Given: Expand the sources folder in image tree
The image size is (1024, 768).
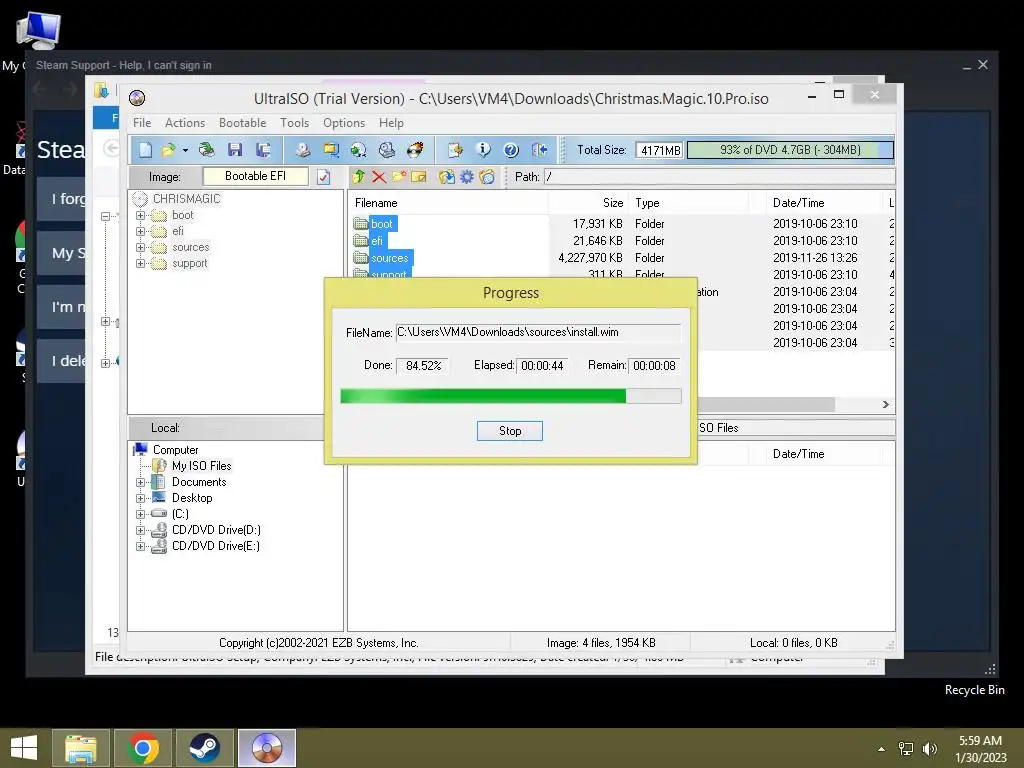Looking at the screenshot, I should (x=140, y=248).
